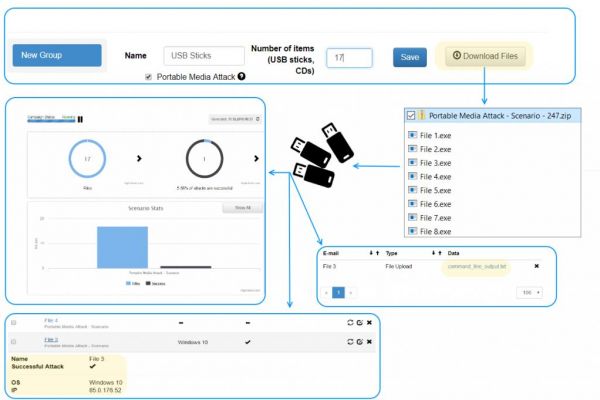Screen dimensions: 600x400
Task: Click the Name field containing USB Sticks
Action: tap(203, 57)
